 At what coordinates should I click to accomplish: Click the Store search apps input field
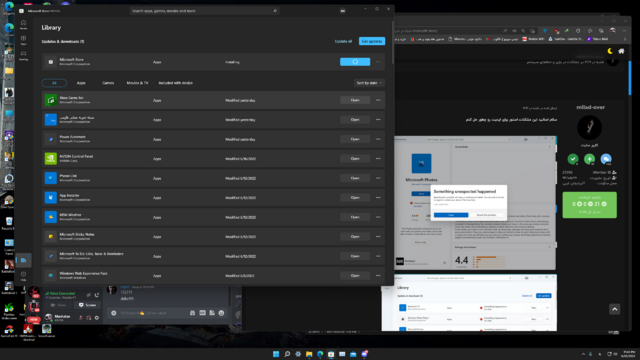click(204, 11)
